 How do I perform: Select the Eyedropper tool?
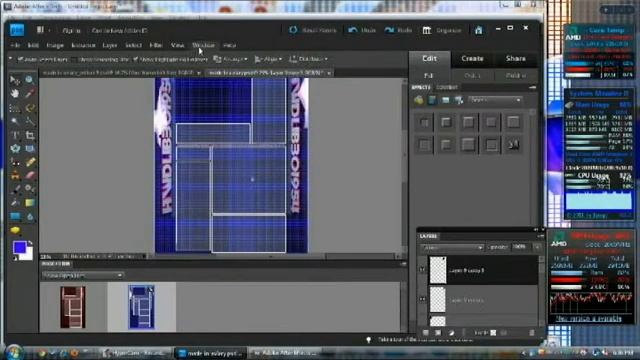[x=29, y=94]
